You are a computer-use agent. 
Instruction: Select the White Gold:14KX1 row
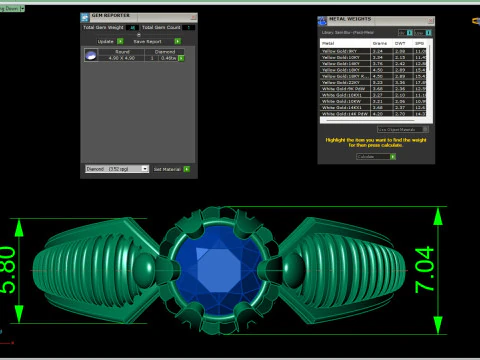click(x=373, y=108)
